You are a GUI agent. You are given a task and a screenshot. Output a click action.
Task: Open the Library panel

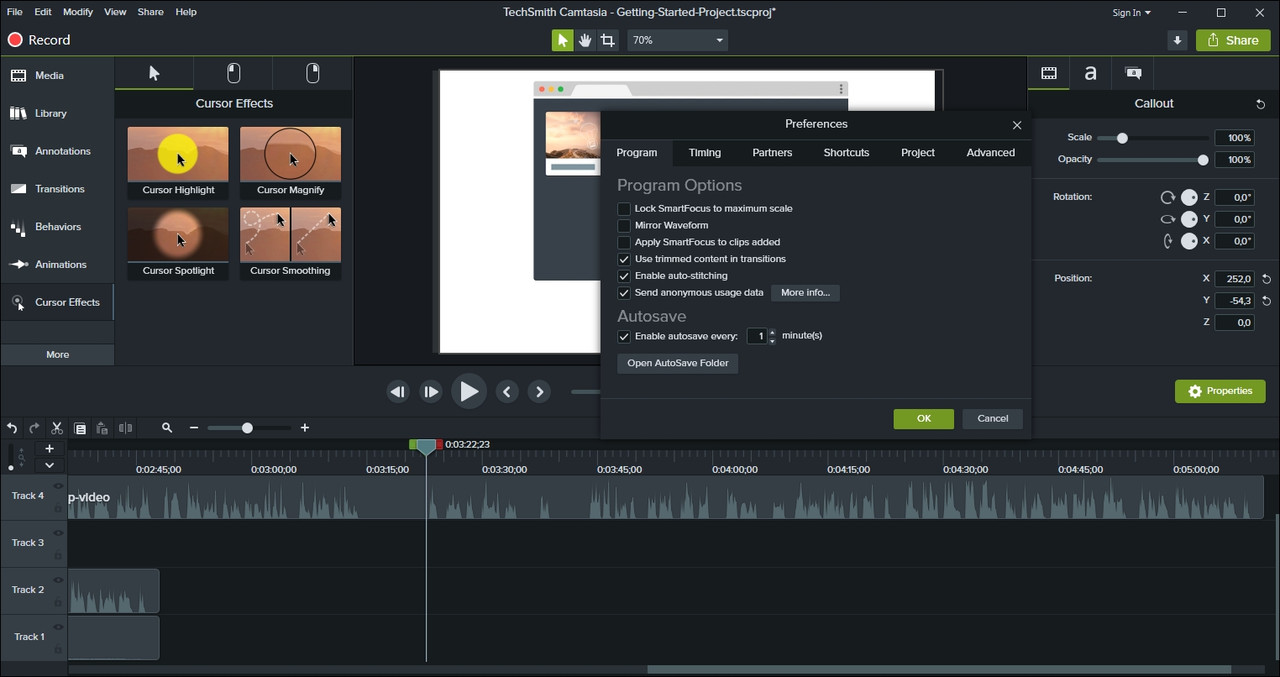click(x=57, y=113)
